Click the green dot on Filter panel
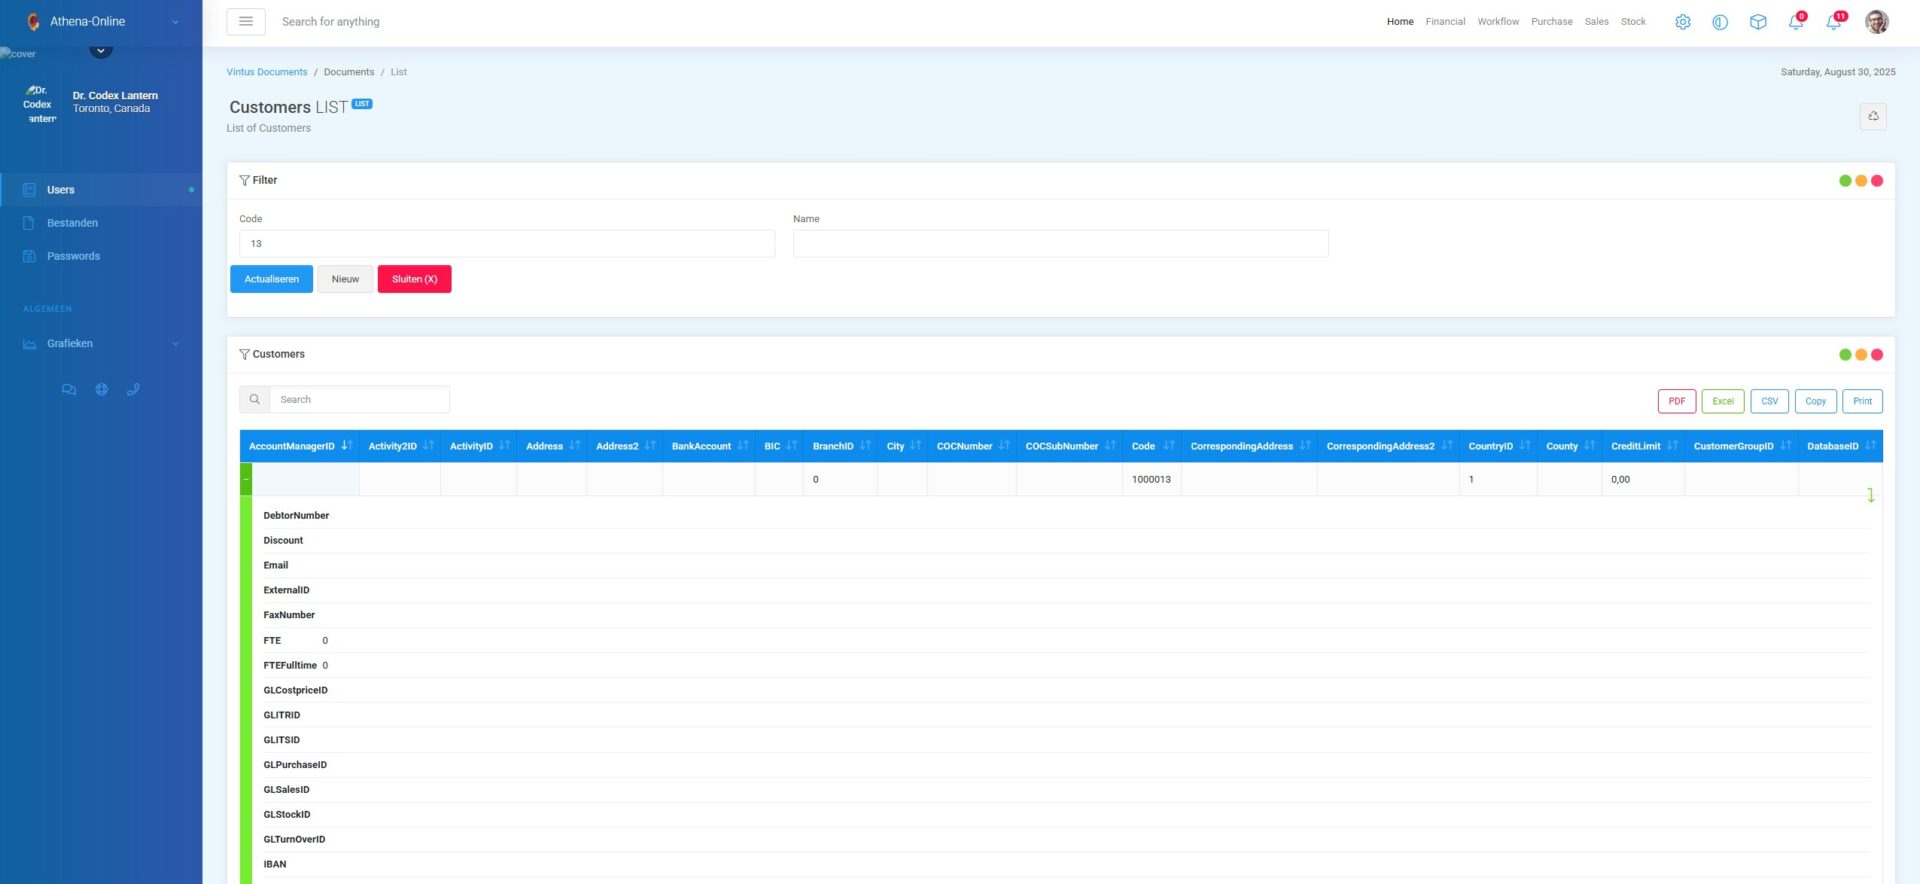 coord(1844,181)
